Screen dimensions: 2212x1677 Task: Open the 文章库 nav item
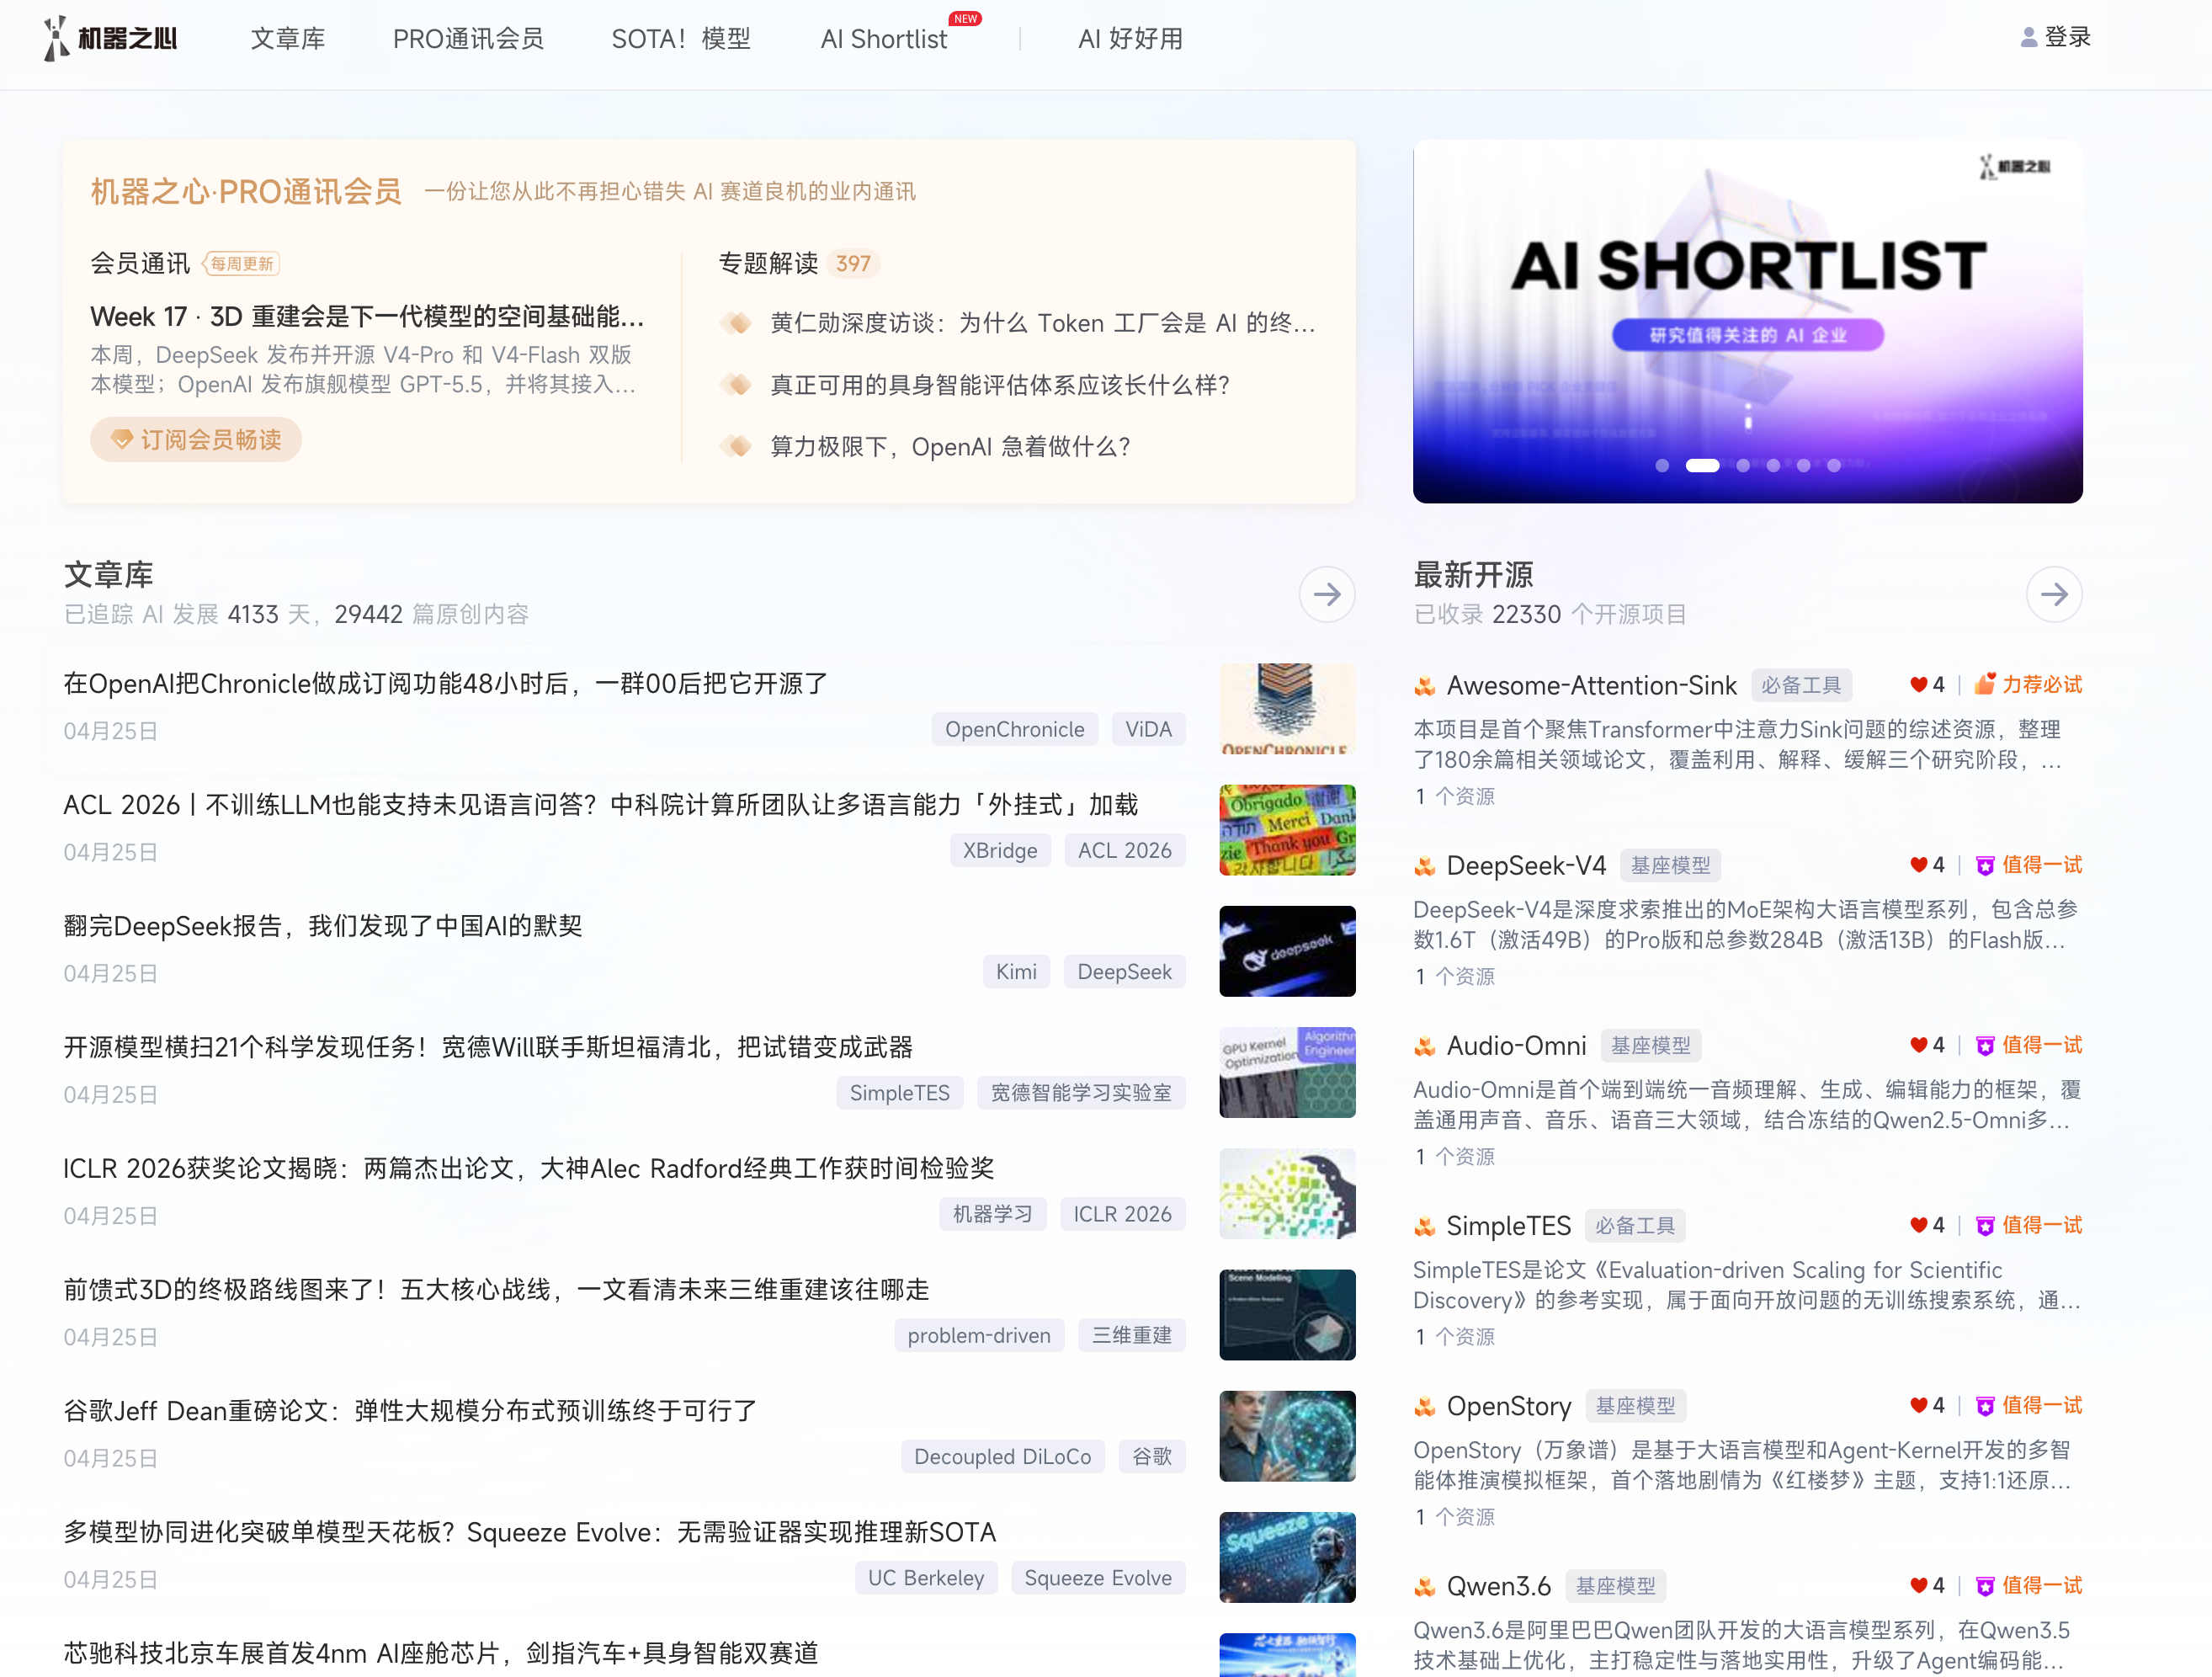[288, 39]
